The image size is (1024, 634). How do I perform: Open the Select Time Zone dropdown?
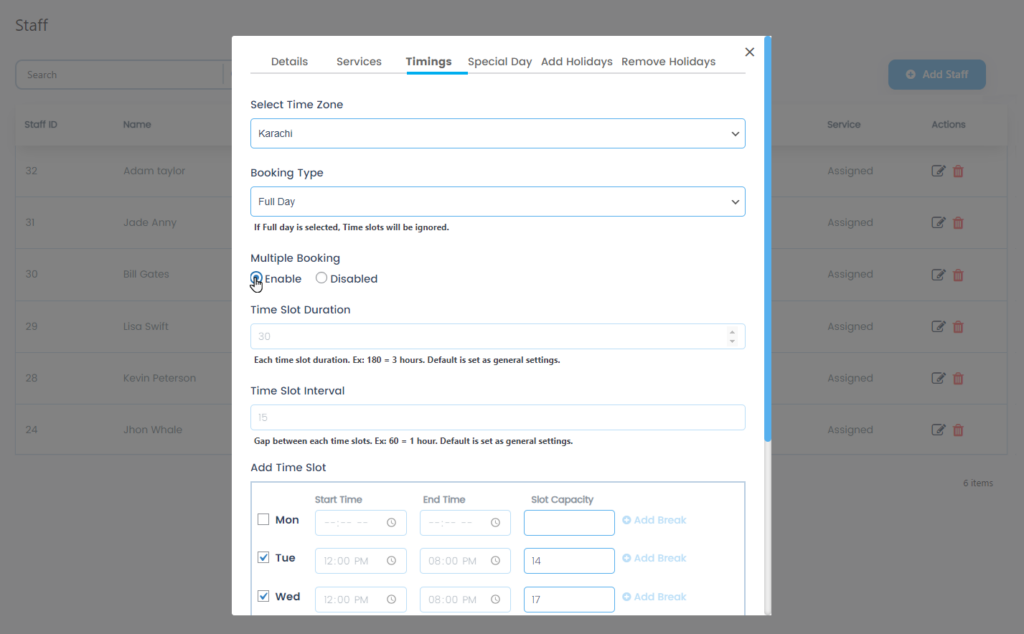497,132
